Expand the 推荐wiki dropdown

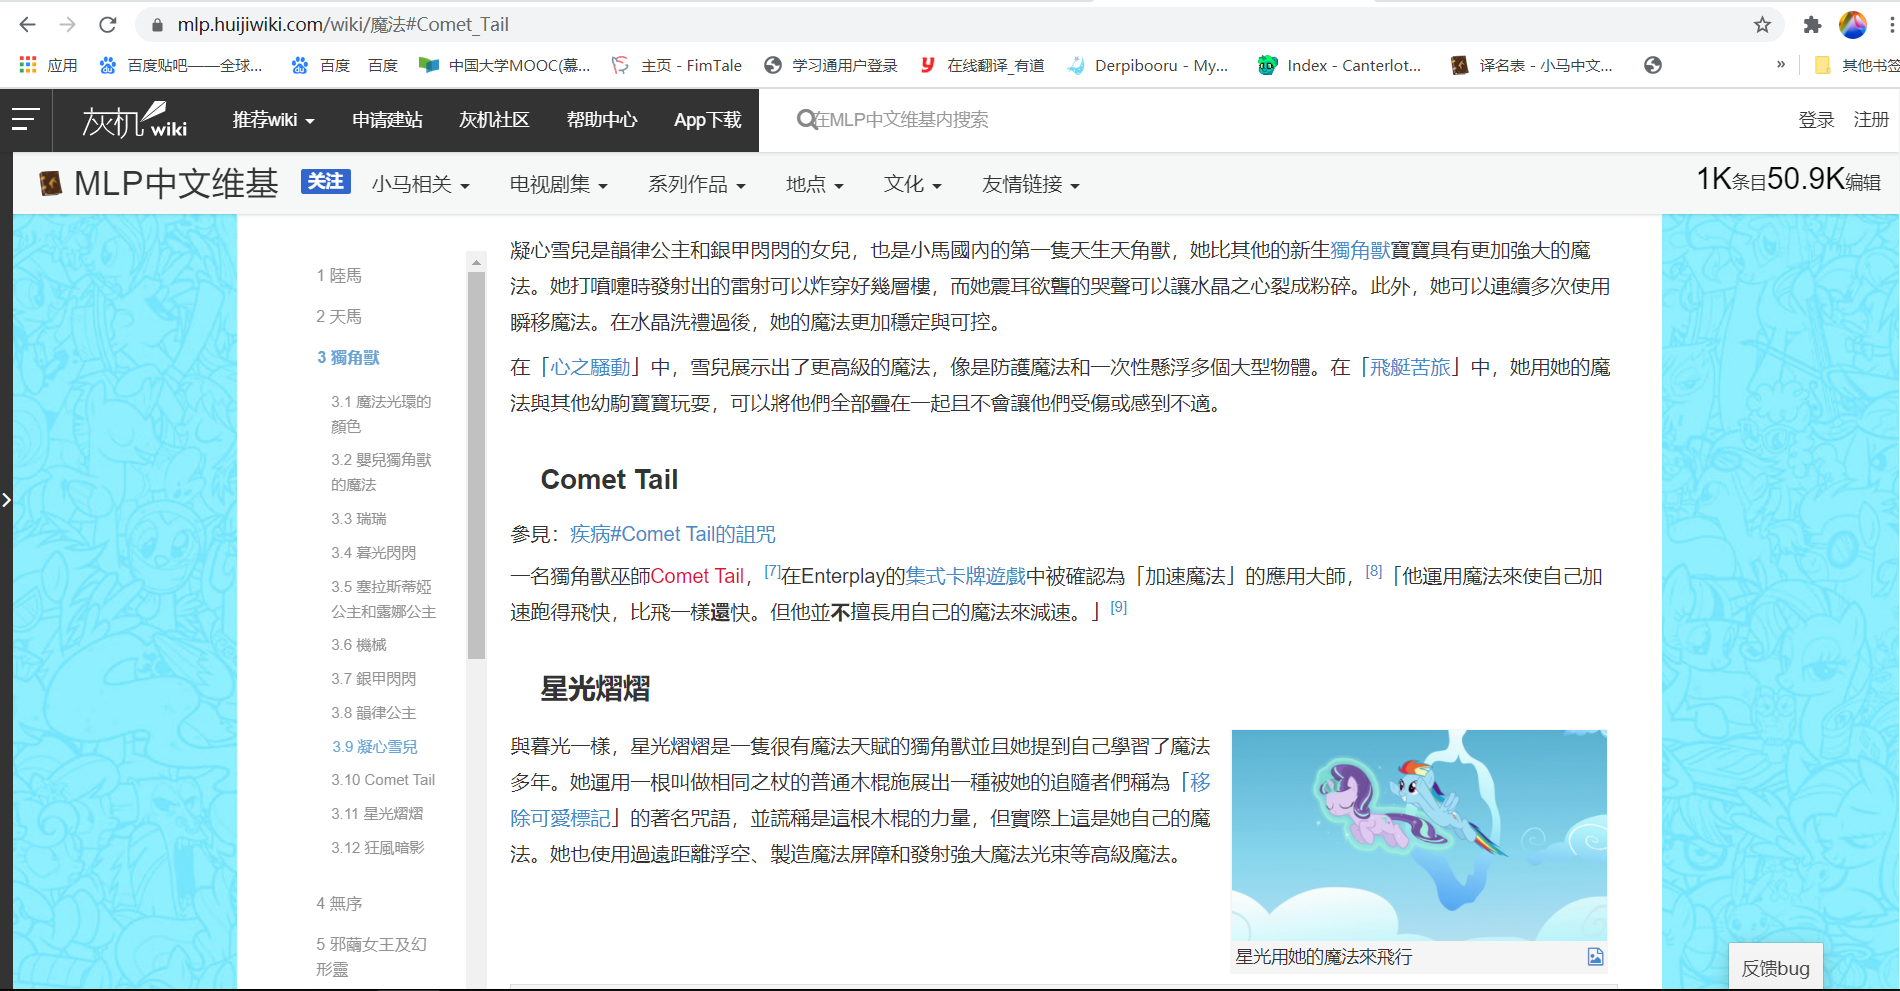(273, 120)
